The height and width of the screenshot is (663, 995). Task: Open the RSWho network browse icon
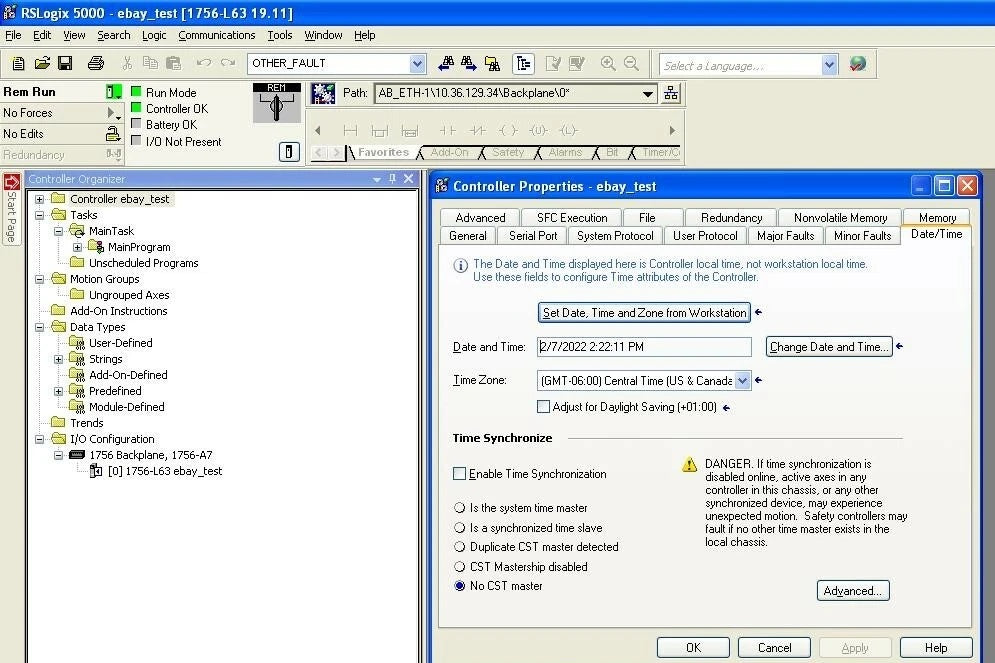pos(671,93)
